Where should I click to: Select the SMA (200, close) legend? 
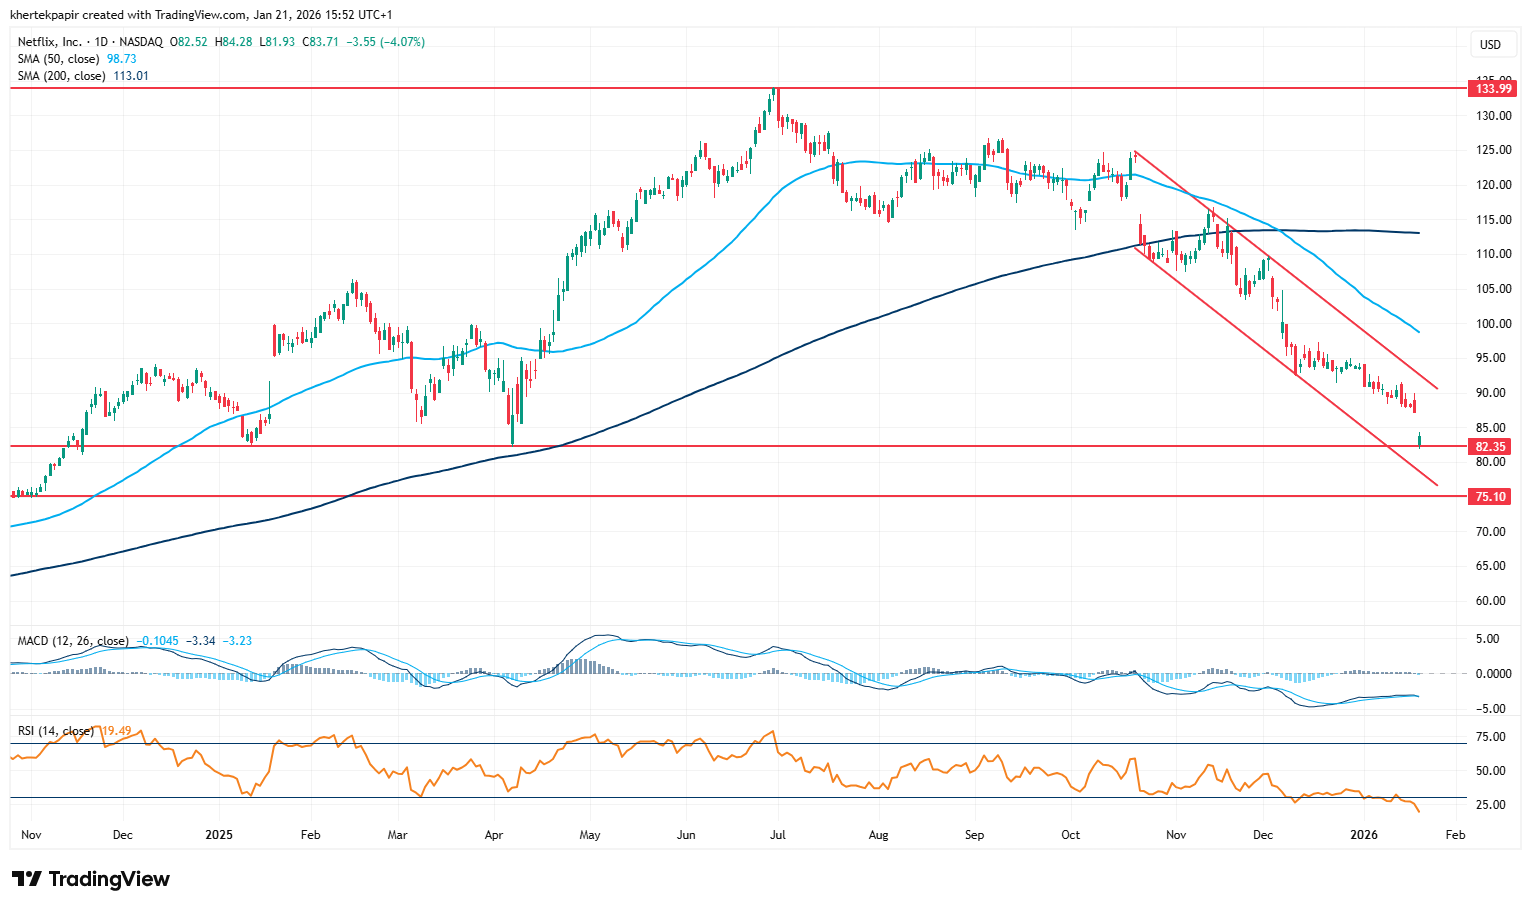(61, 76)
